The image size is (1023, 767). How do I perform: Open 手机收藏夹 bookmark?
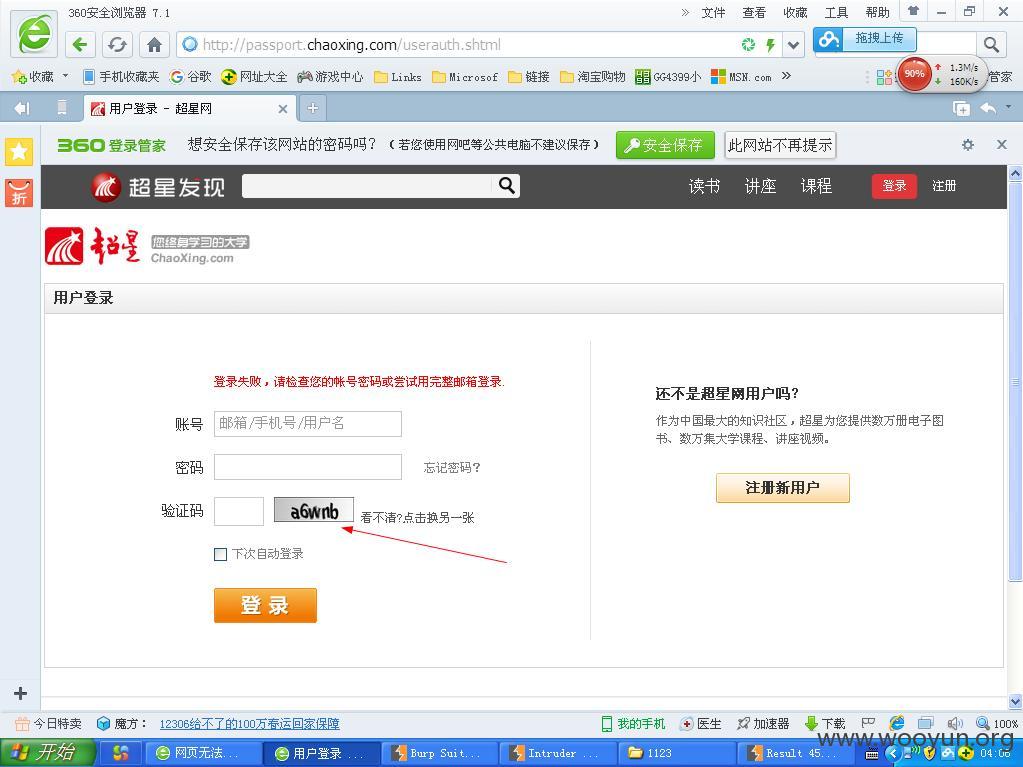coord(121,76)
